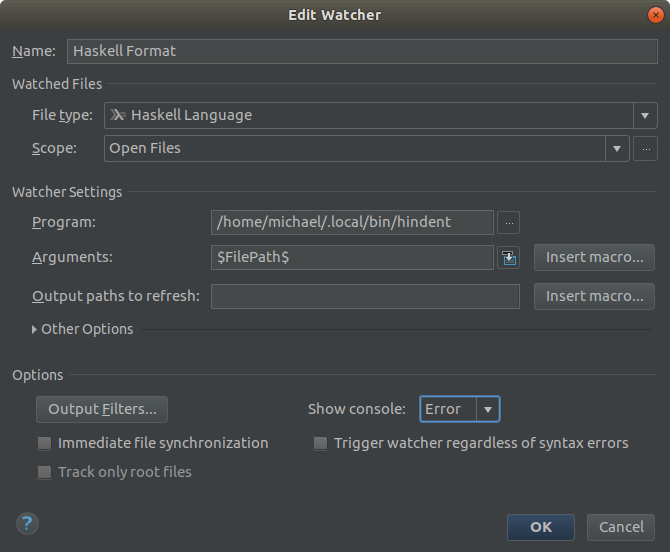
Task: Click the OK button
Action: [x=541, y=527]
